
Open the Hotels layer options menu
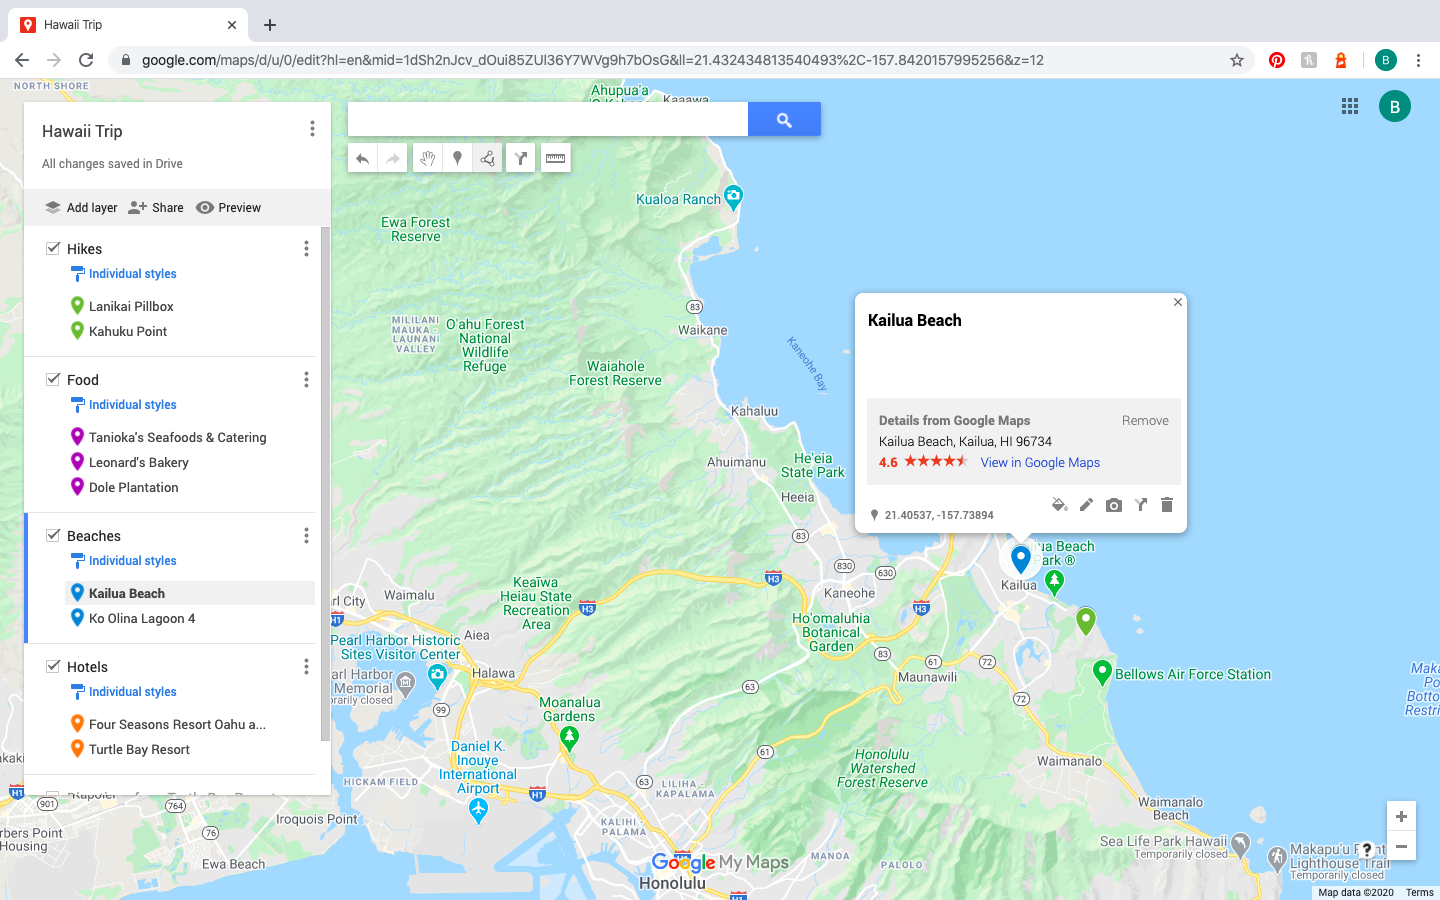(306, 667)
